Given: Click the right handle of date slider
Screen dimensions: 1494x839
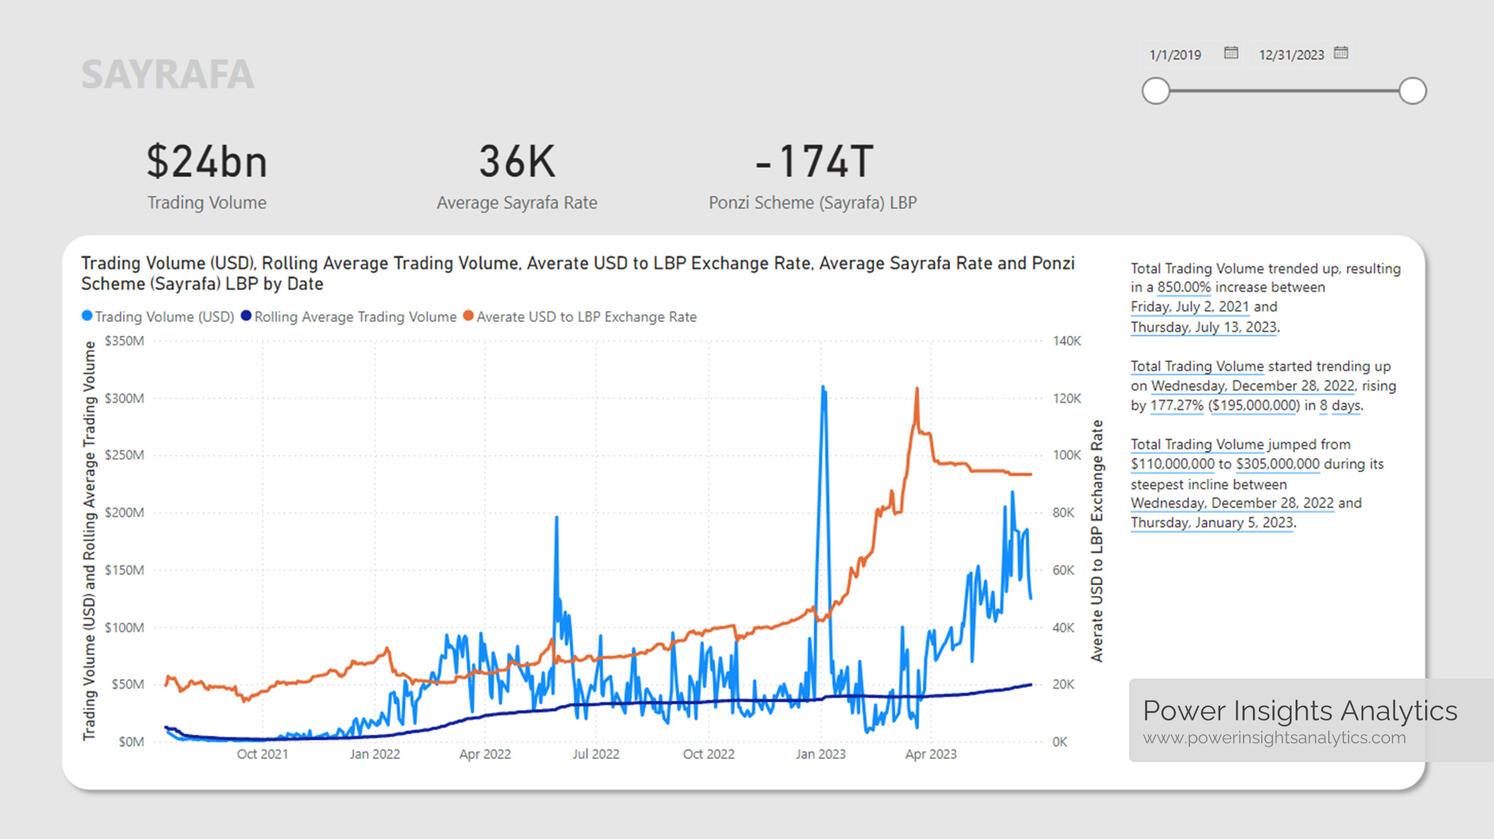Looking at the screenshot, I should [1412, 91].
